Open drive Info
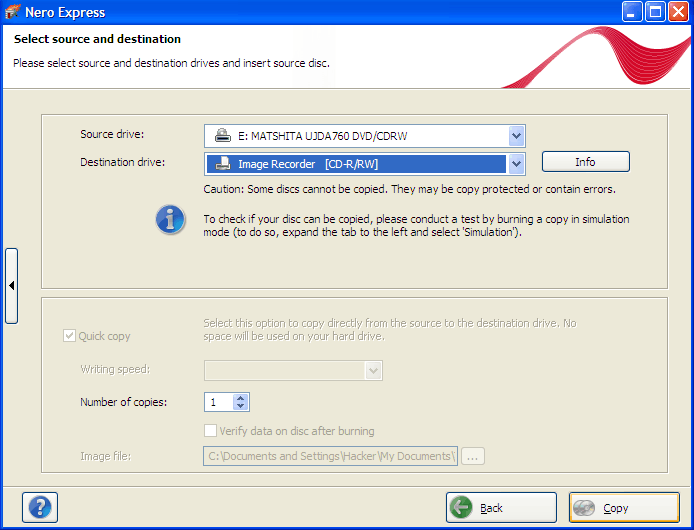Screen dimensions: 694x530 pyautogui.click(x=586, y=162)
